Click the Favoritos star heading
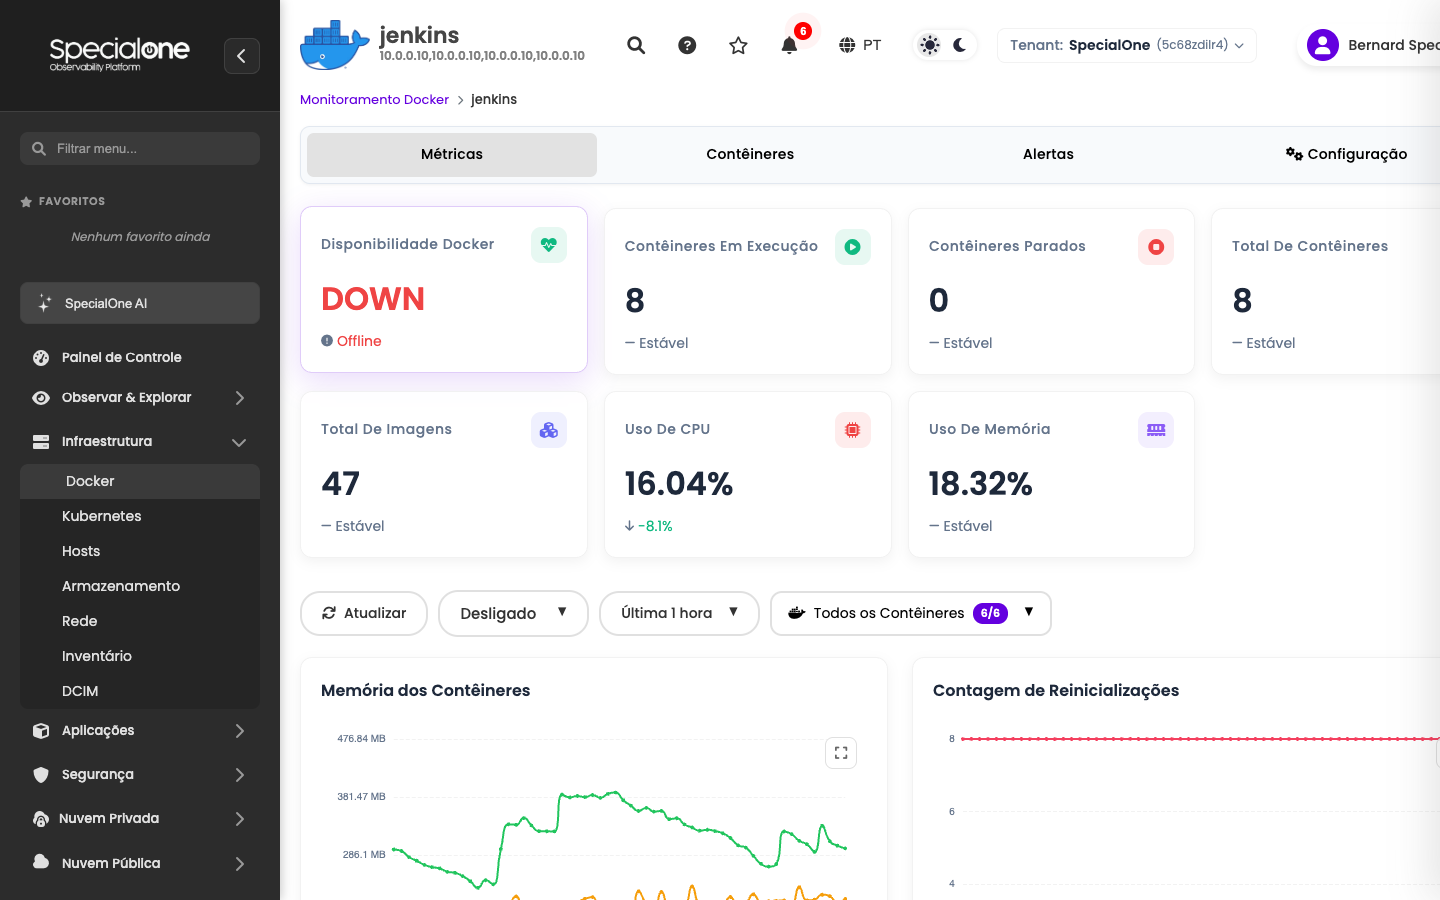This screenshot has width=1440, height=900. [x=63, y=201]
